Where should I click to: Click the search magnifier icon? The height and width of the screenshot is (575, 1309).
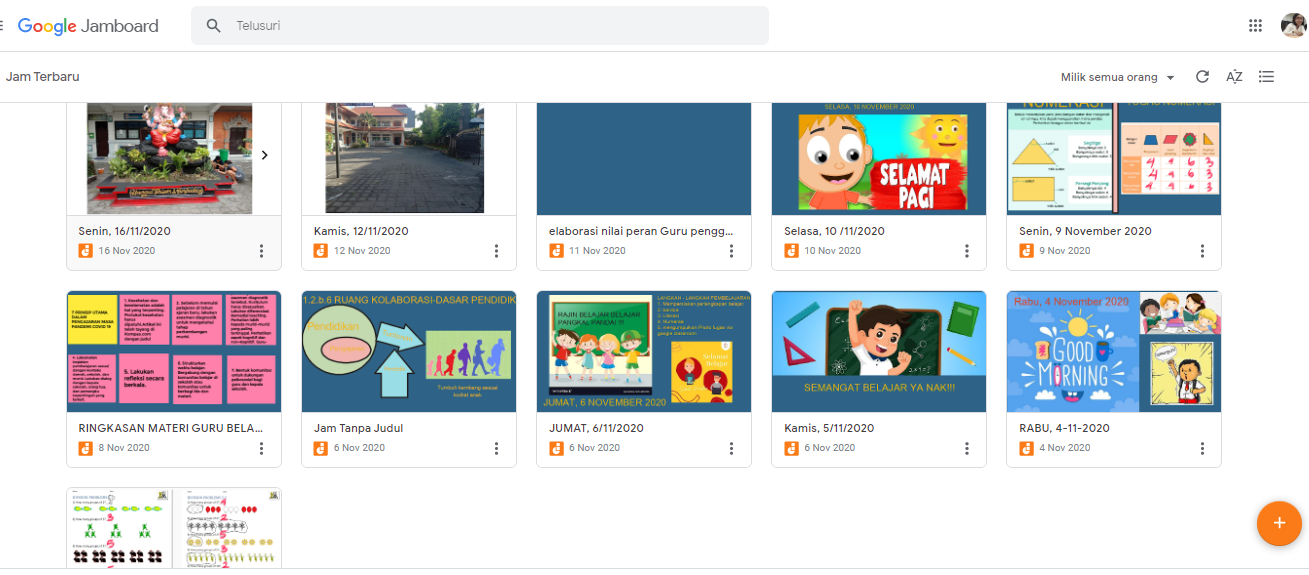coord(213,26)
